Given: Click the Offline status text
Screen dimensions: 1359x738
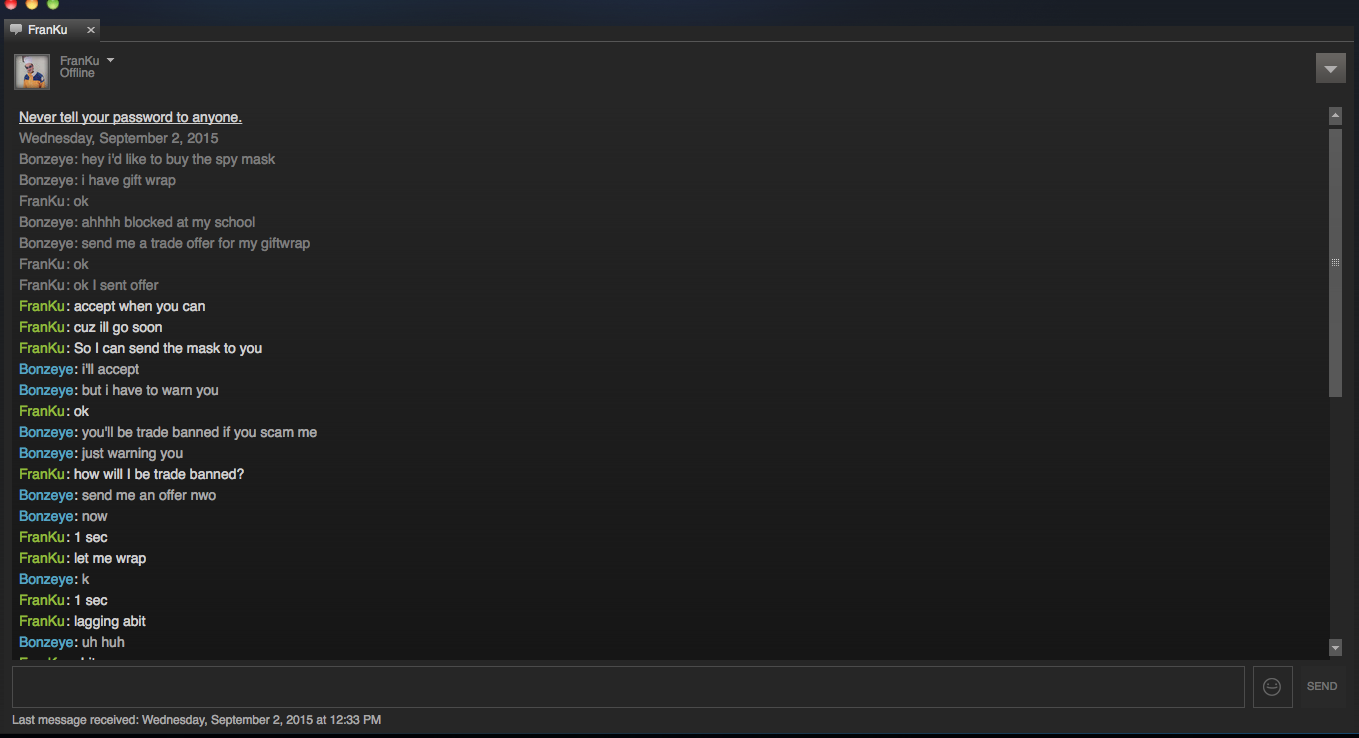Looking at the screenshot, I should pyautogui.click(x=77, y=73).
